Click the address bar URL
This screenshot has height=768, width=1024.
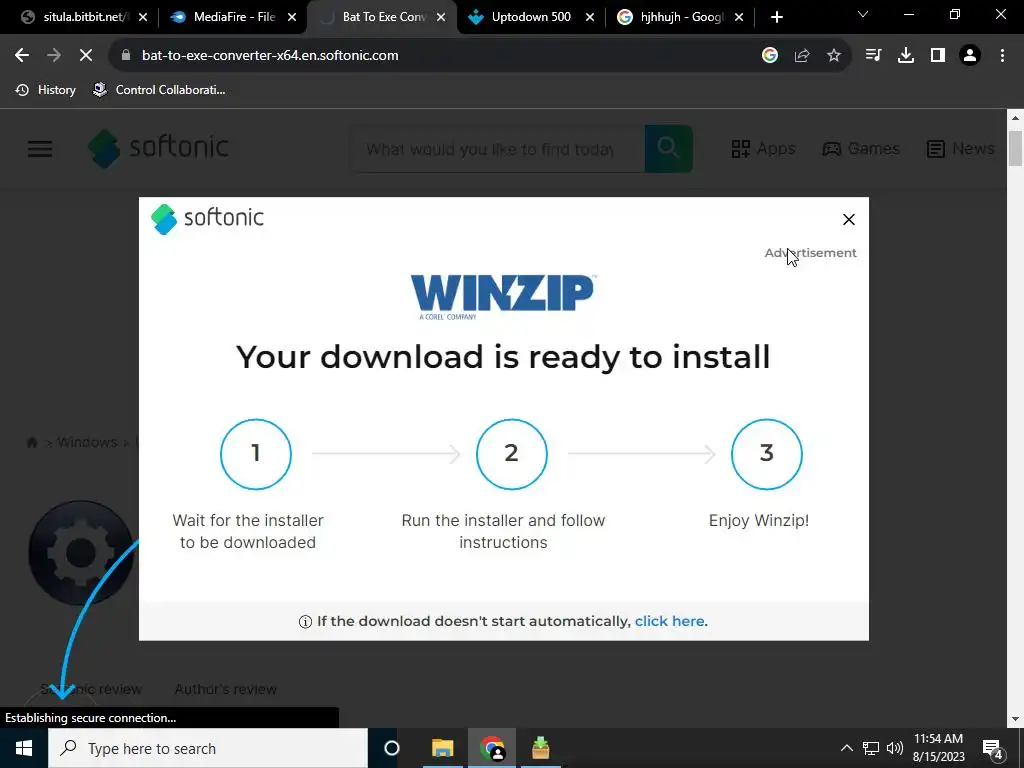pos(270,56)
